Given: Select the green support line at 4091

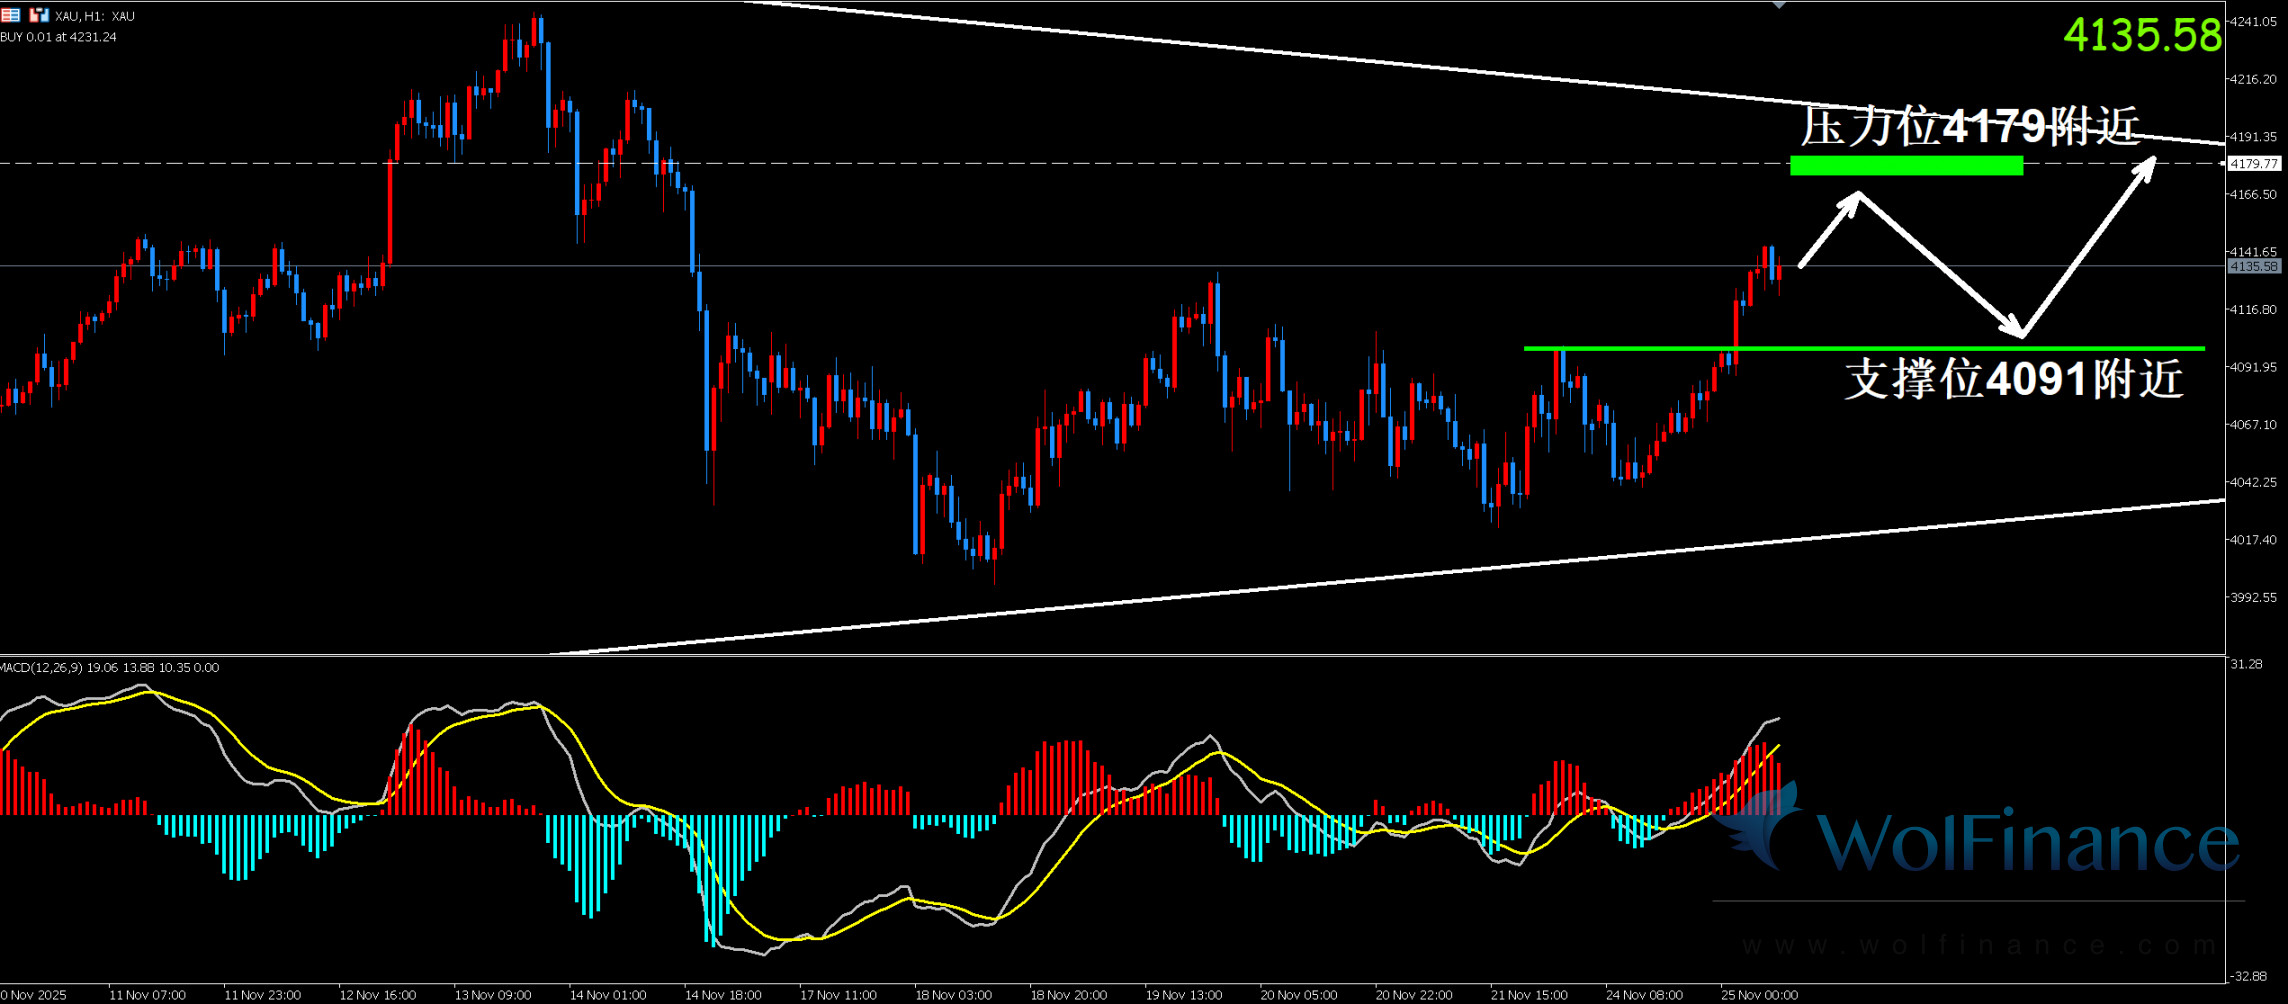Looking at the screenshot, I should (x=1863, y=348).
